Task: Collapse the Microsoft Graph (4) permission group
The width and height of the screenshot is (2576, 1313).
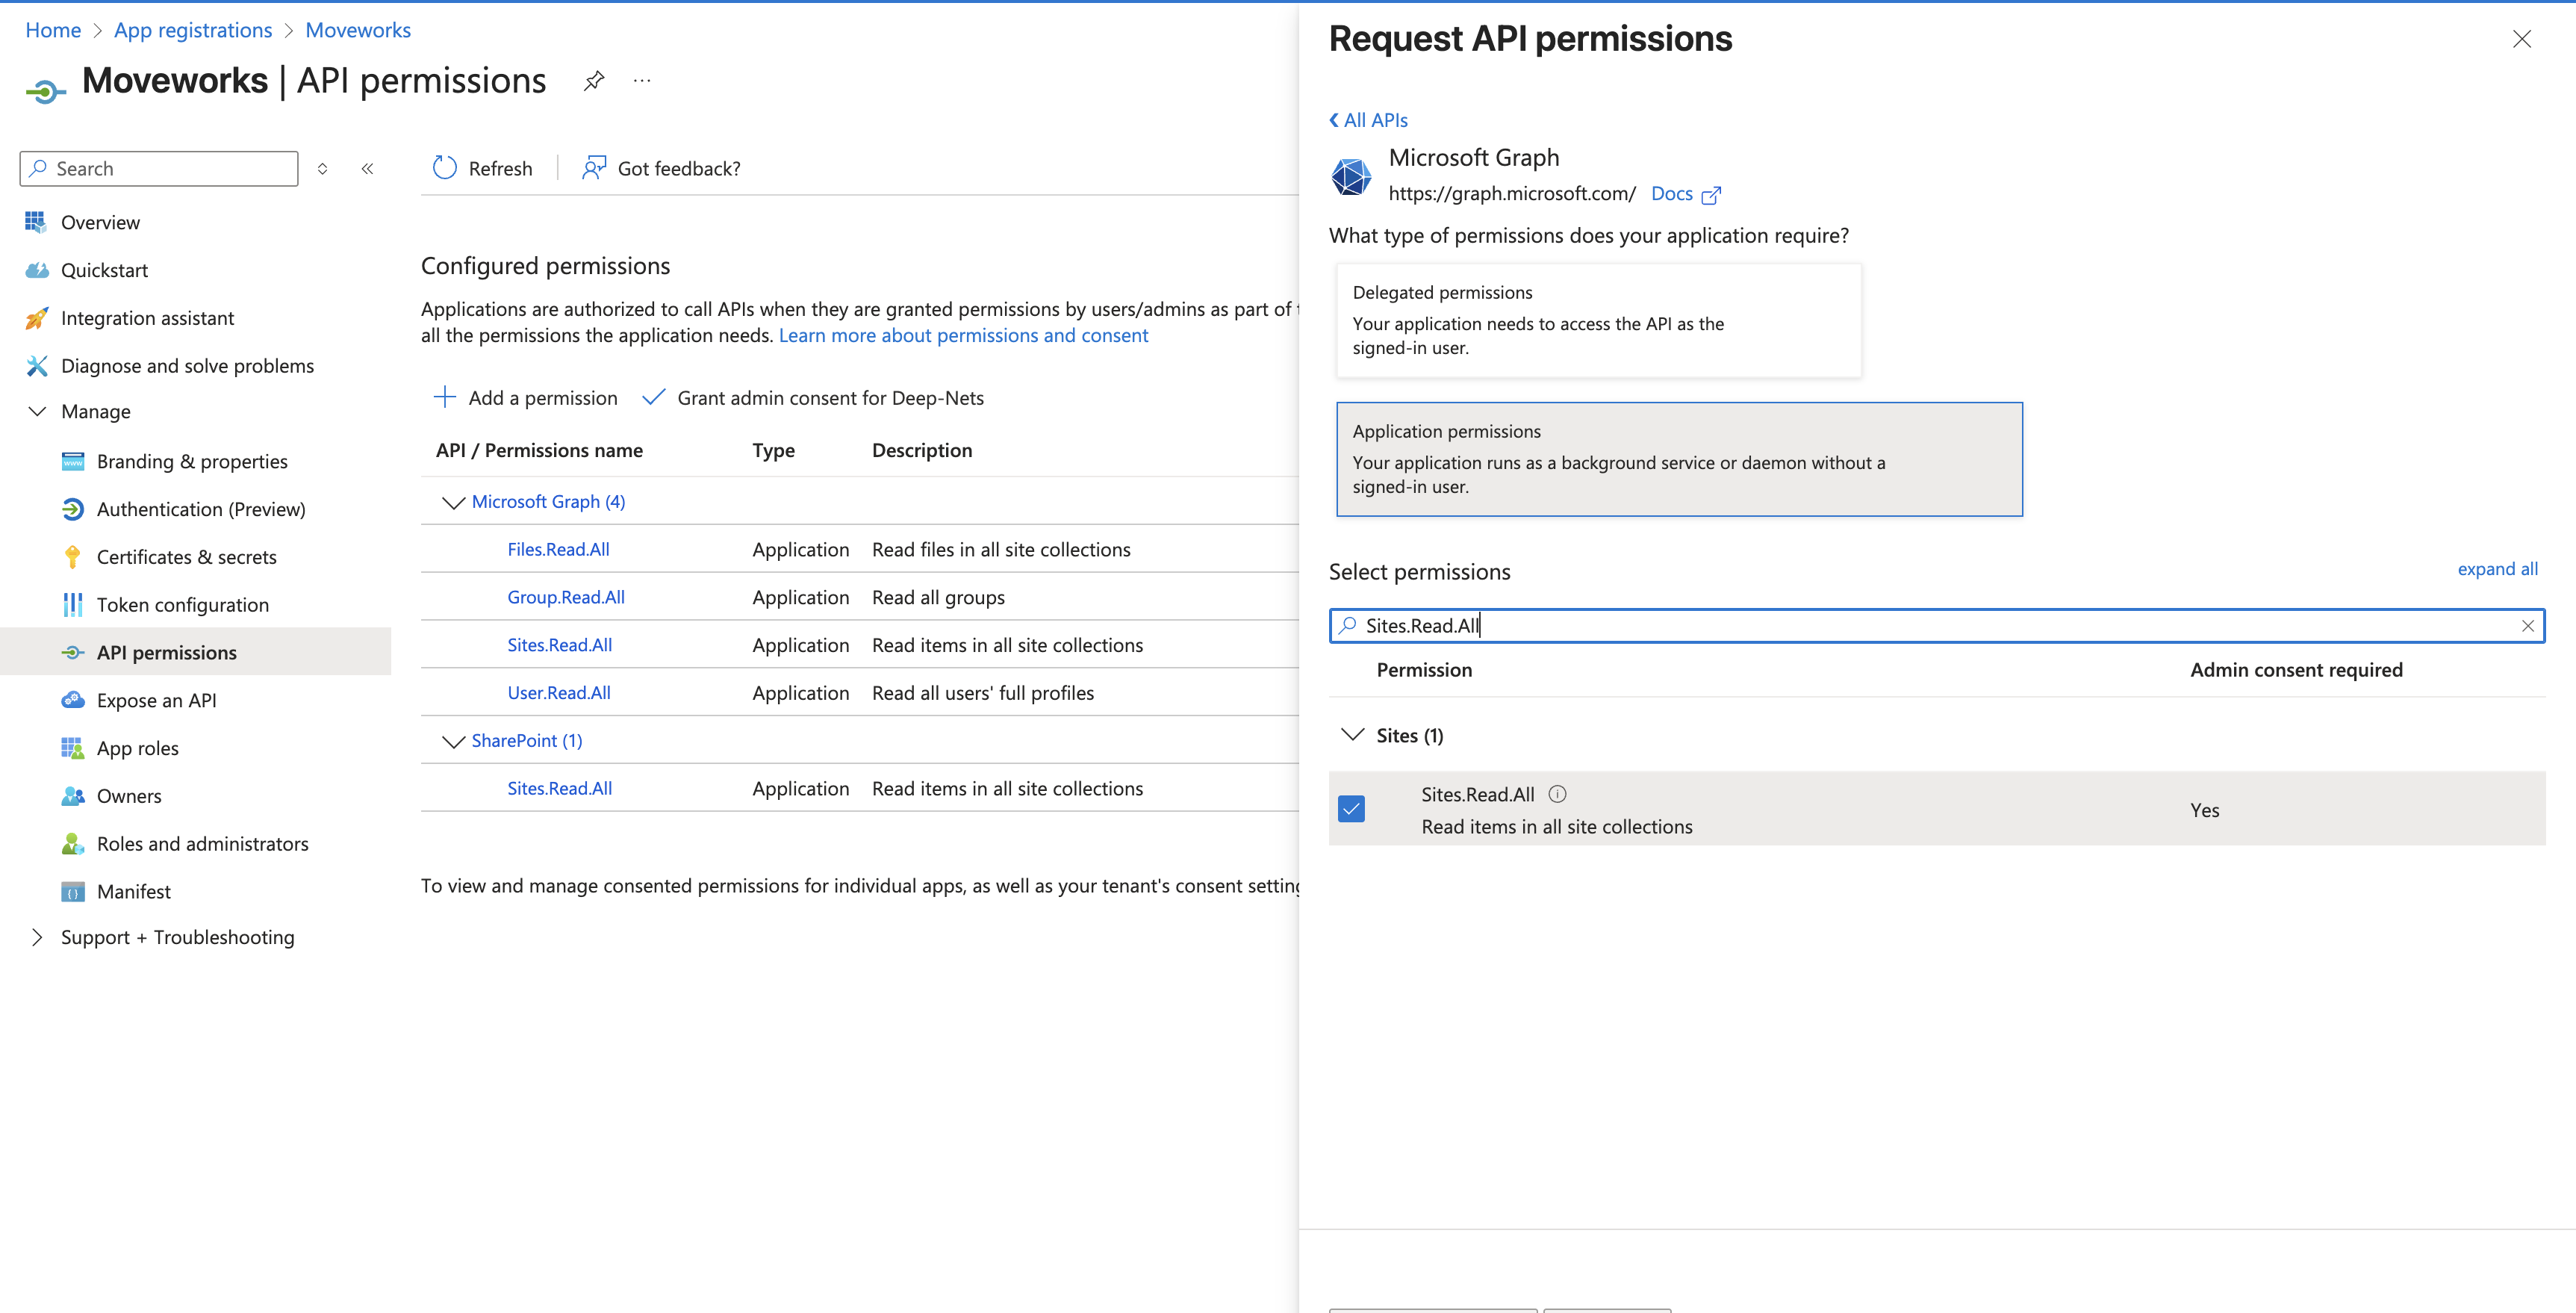Action: [x=453, y=502]
